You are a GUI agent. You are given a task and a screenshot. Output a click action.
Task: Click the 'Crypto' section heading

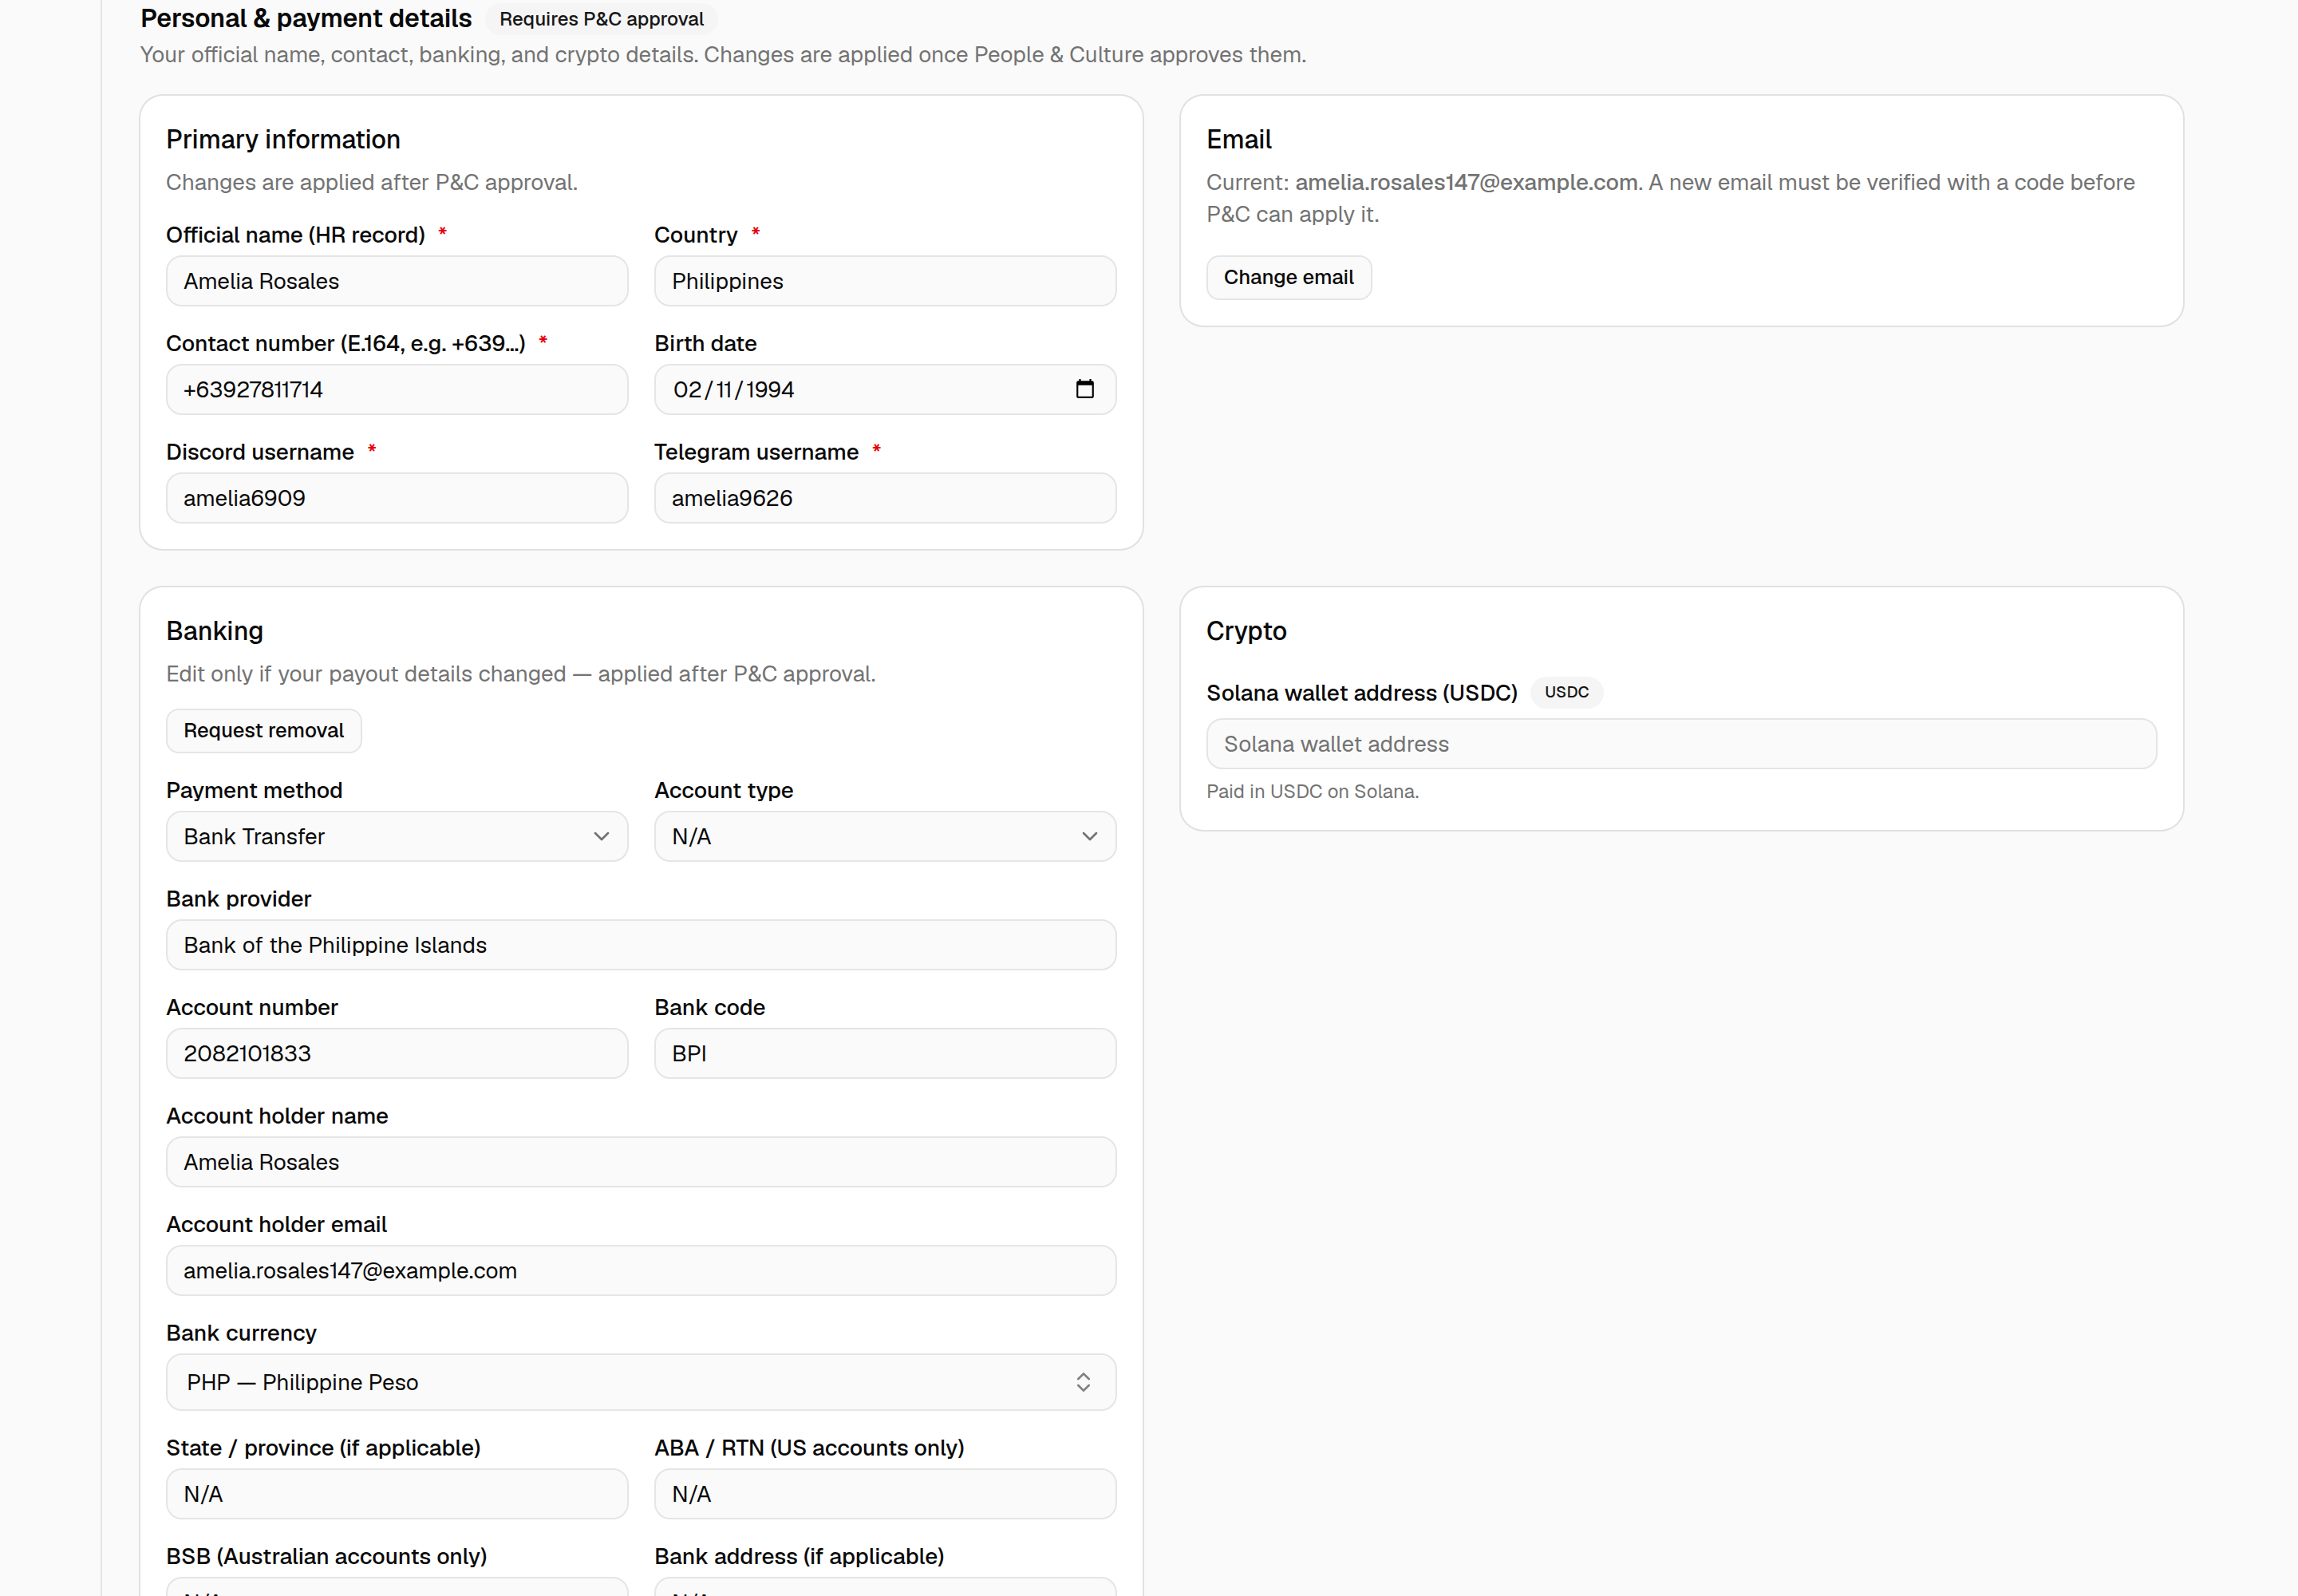(x=1246, y=631)
